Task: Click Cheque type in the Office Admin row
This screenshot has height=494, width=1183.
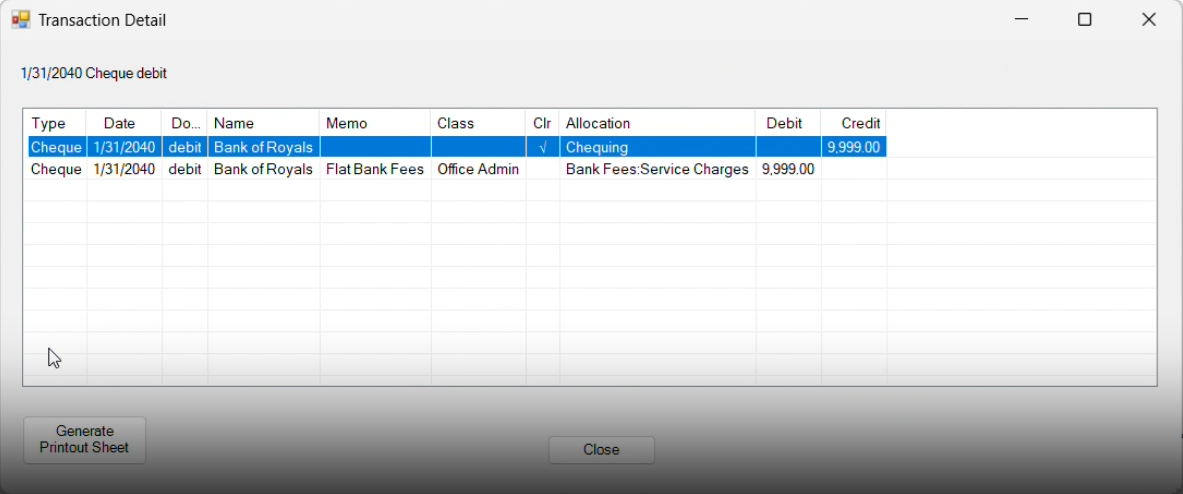Action: [x=56, y=169]
